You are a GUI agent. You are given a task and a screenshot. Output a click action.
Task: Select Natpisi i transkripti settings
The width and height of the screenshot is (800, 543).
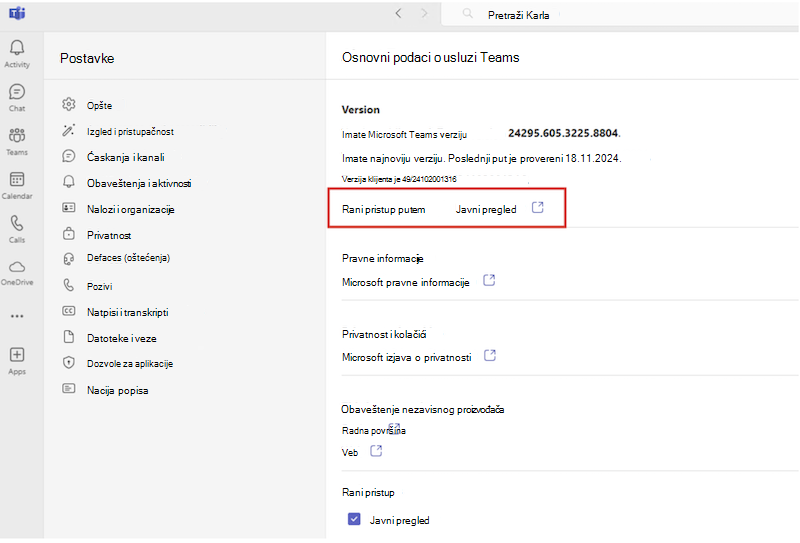128,312
